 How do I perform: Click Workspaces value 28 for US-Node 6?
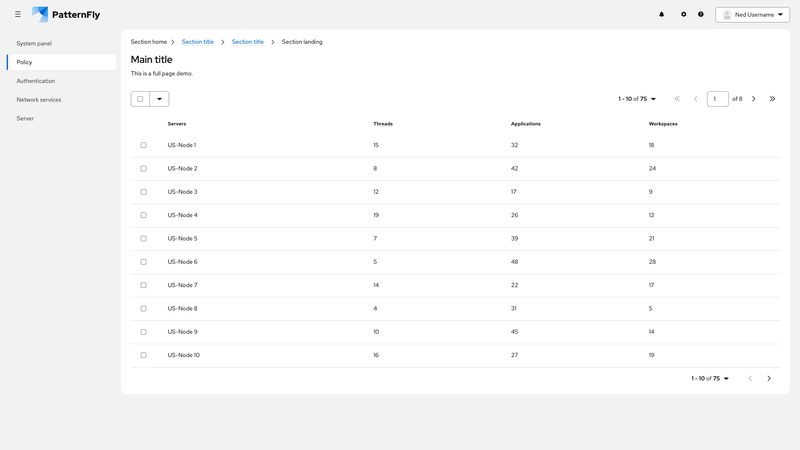(x=652, y=262)
